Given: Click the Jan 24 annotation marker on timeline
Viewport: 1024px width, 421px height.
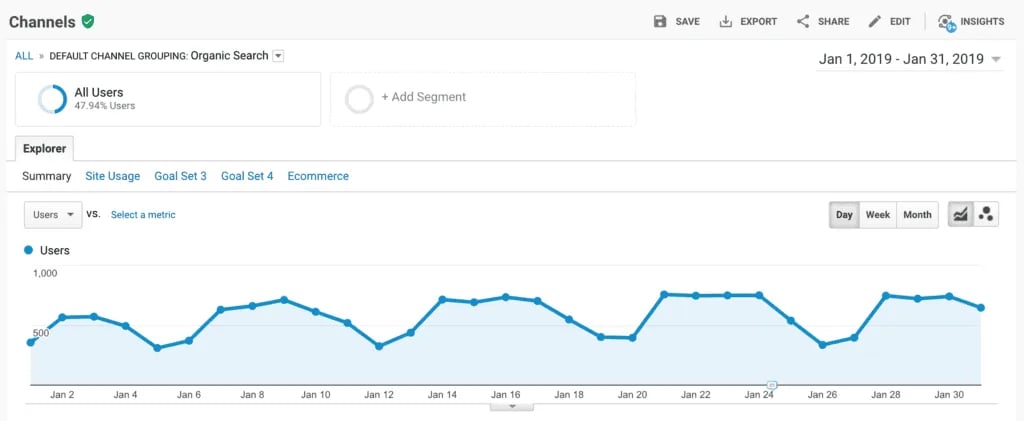Looking at the screenshot, I should (771, 385).
